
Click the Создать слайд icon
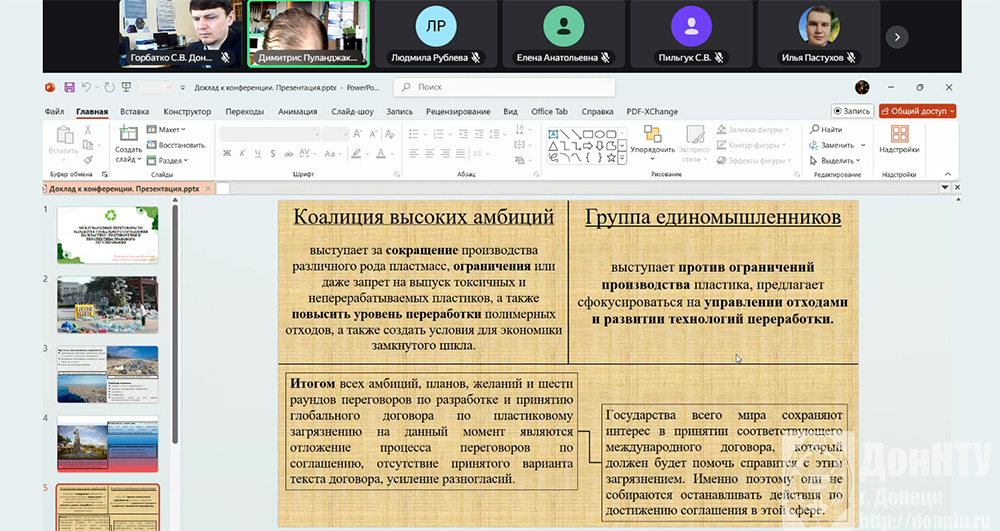click(x=129, y=135)
